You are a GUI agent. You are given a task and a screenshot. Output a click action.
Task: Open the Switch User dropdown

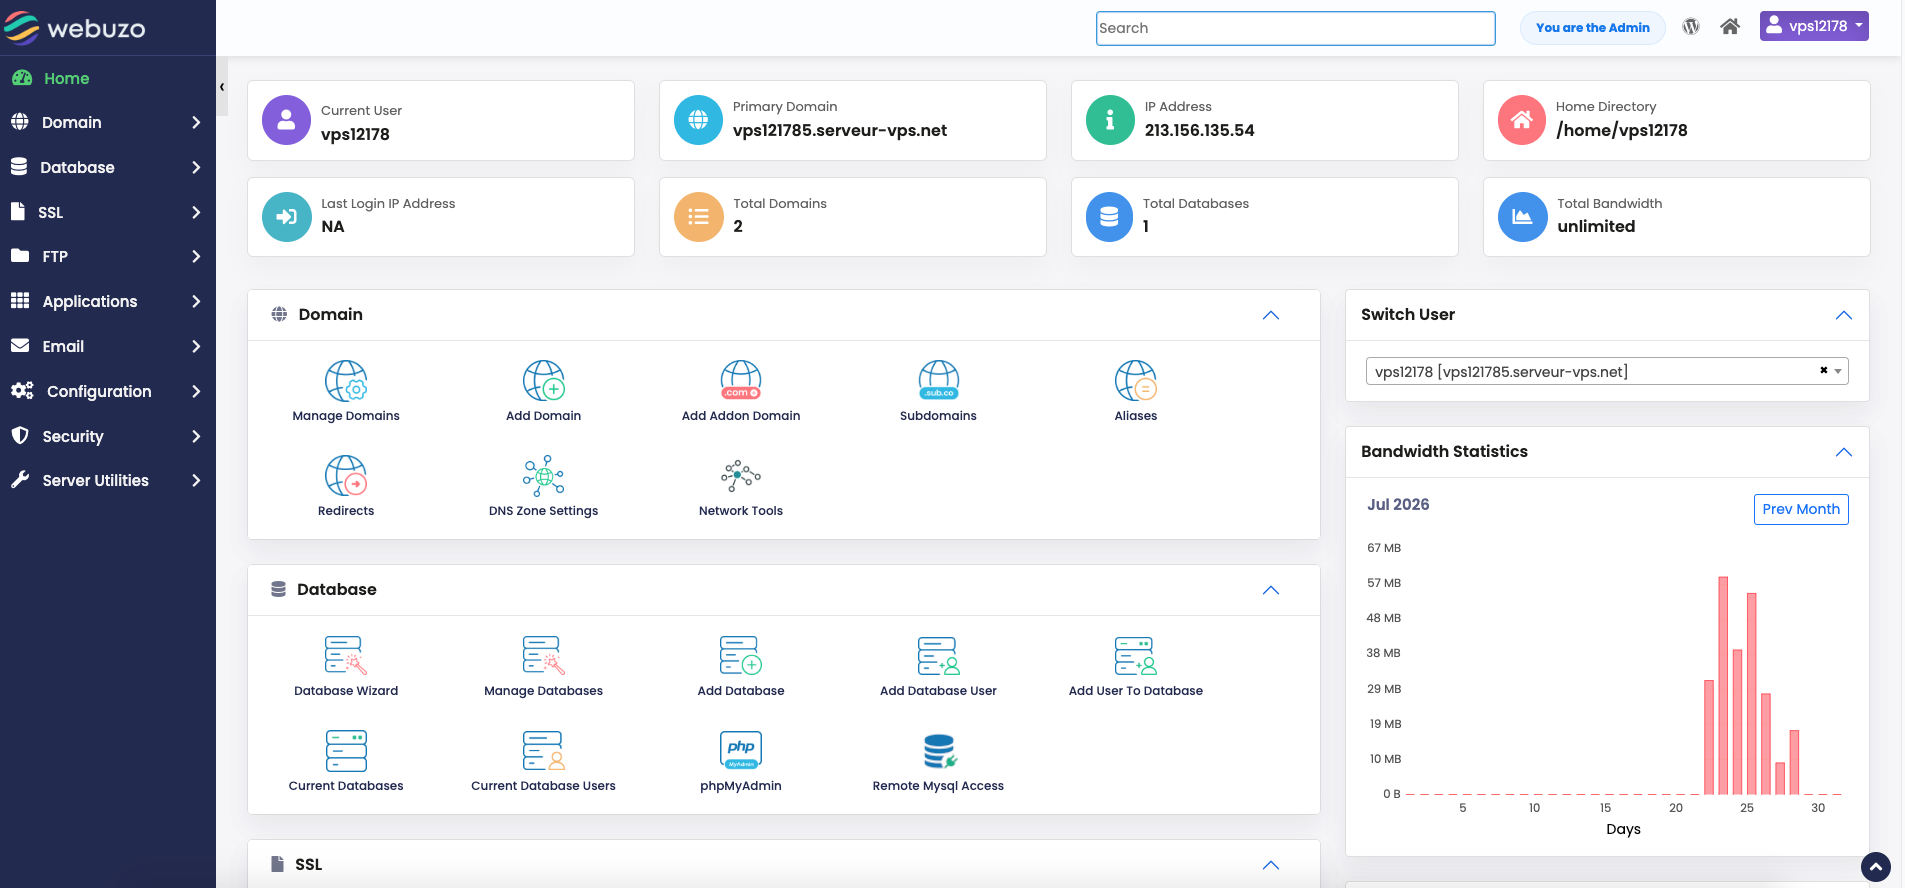click(x=1607, y=371)
